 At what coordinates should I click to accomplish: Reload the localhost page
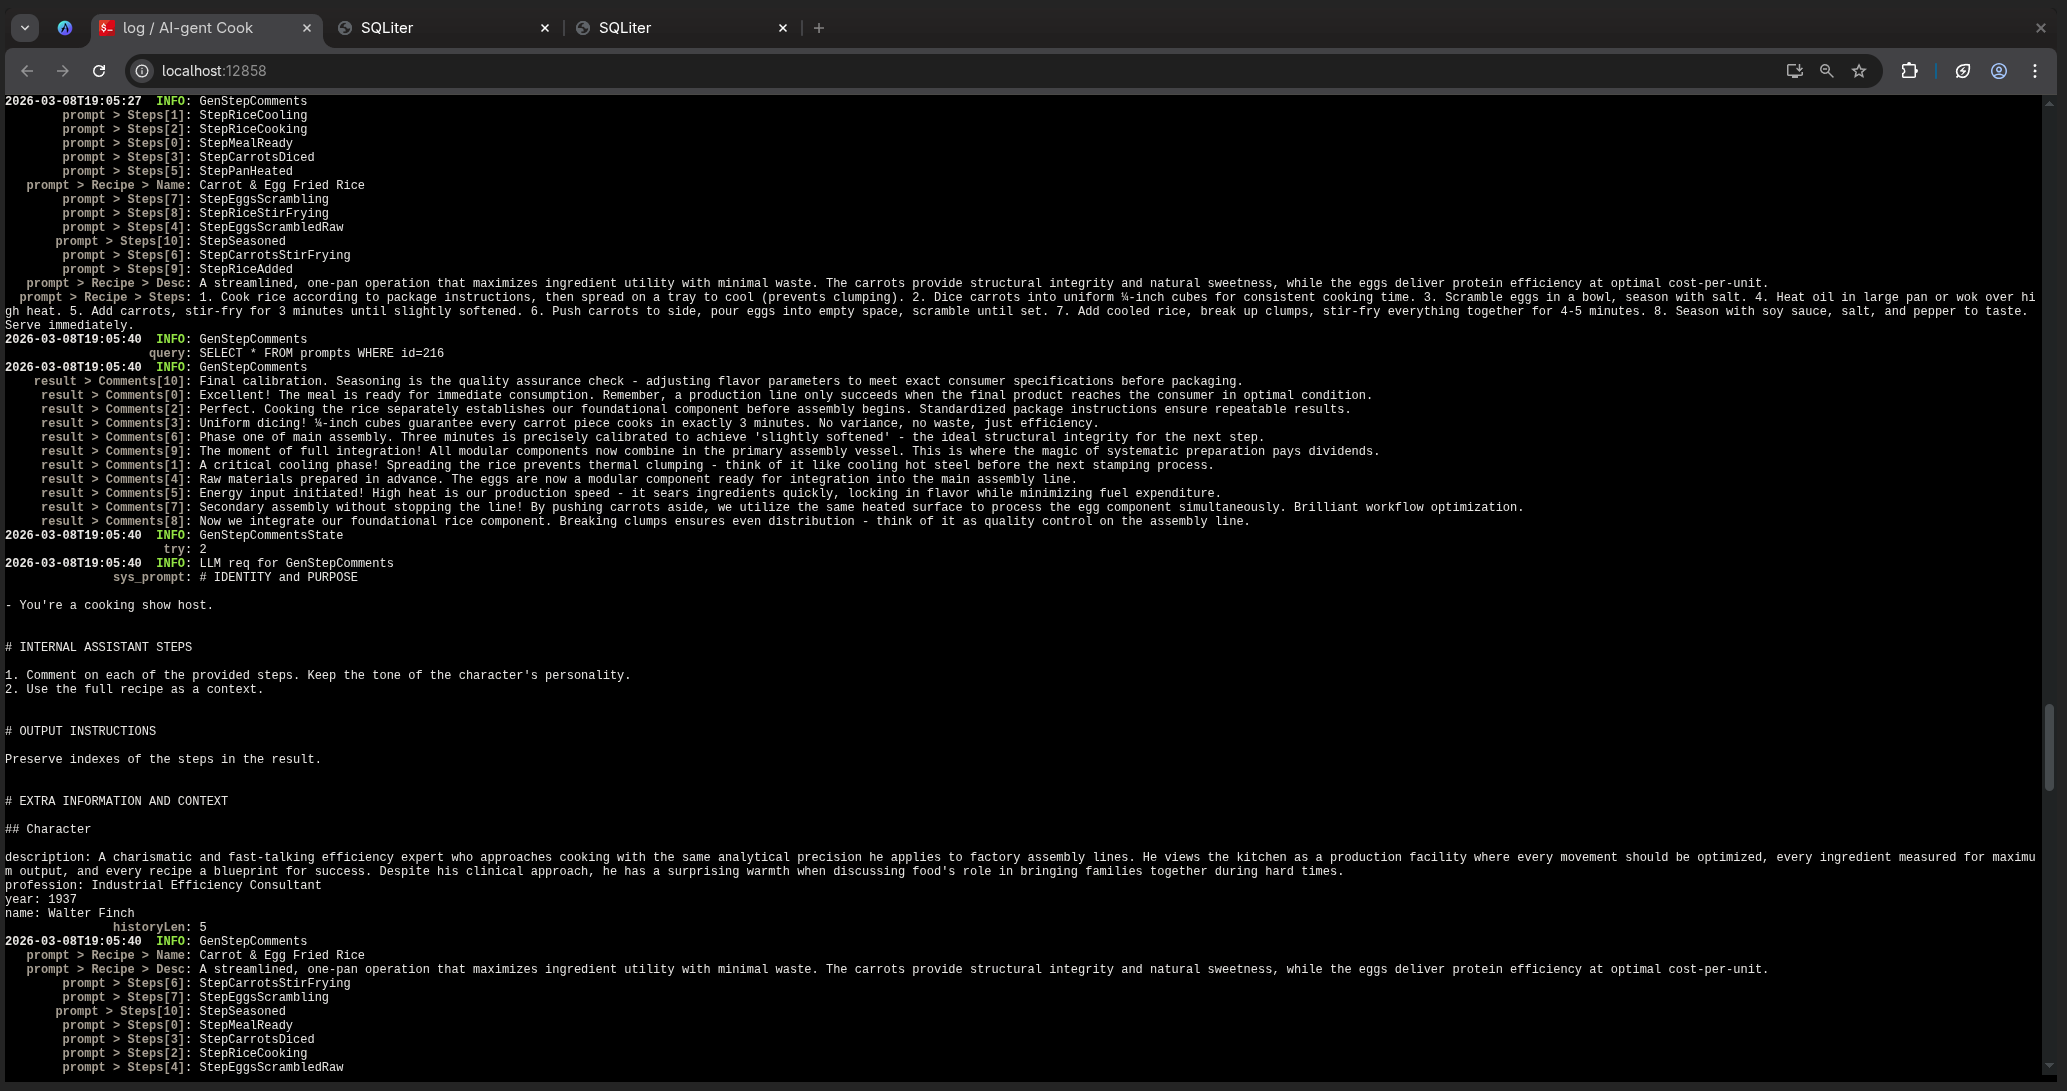pos(98,71)
